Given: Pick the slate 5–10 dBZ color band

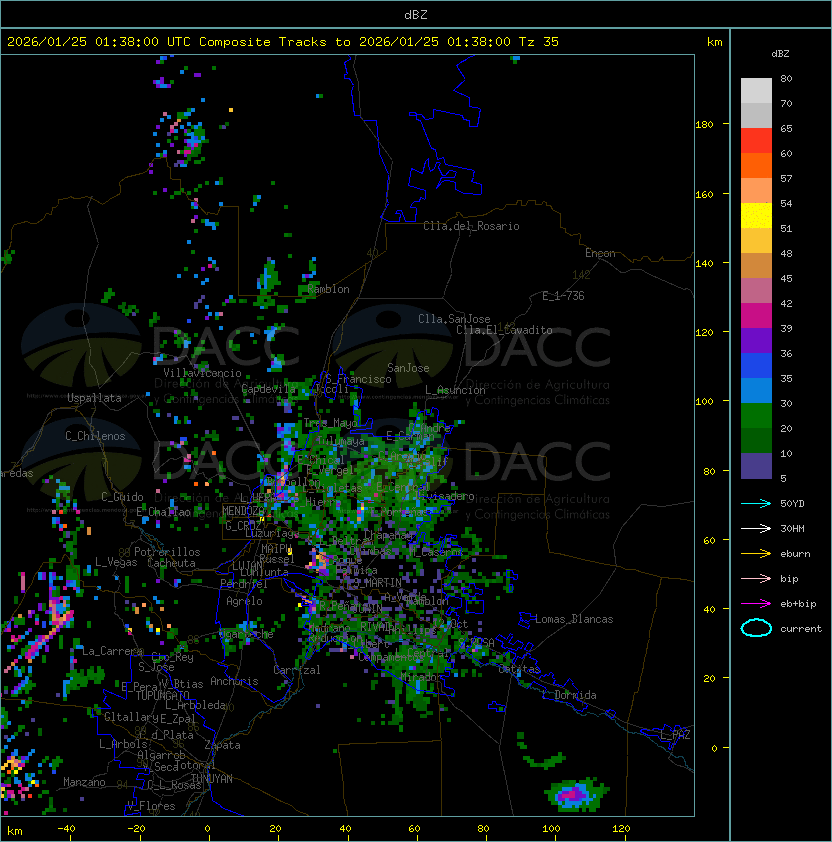Looking at the screenshot, I should click(x=756, y=466).
